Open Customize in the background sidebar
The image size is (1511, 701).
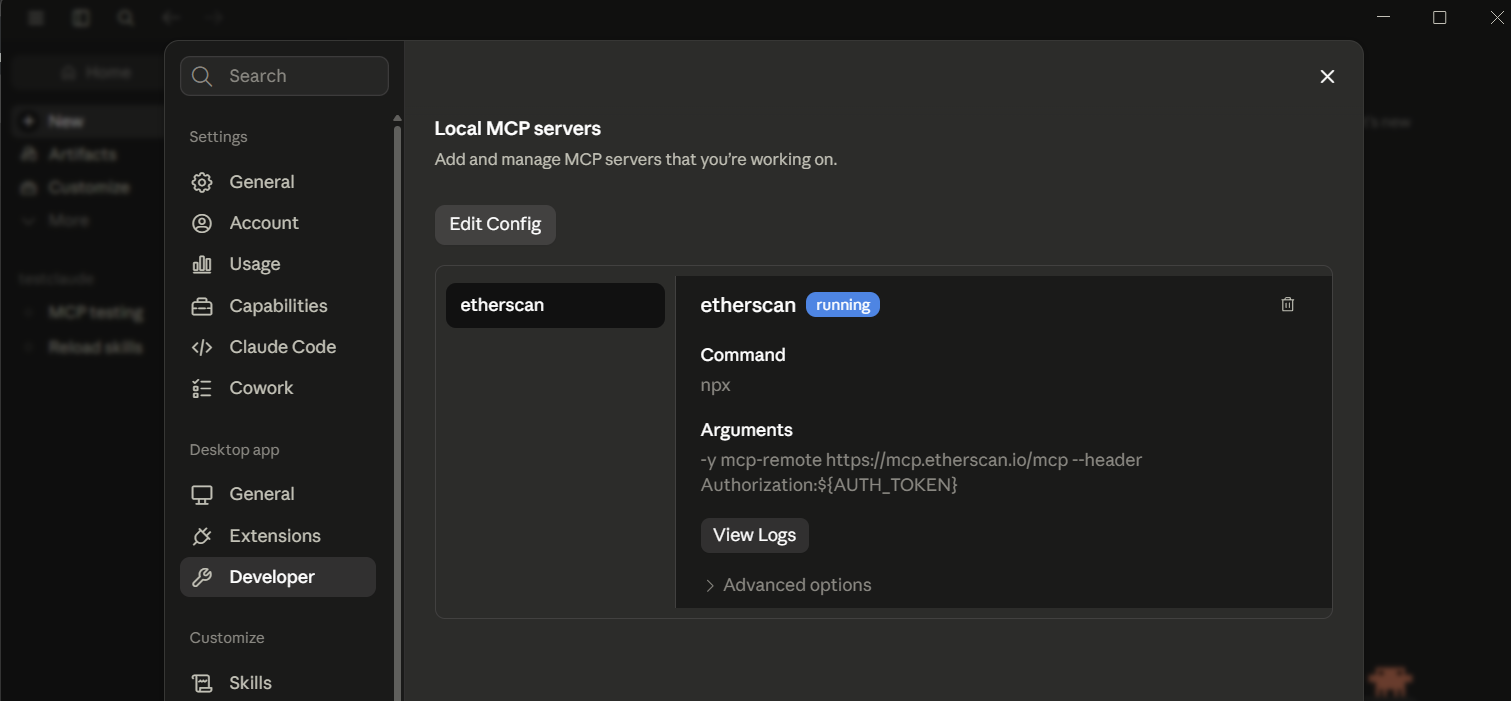88,187
